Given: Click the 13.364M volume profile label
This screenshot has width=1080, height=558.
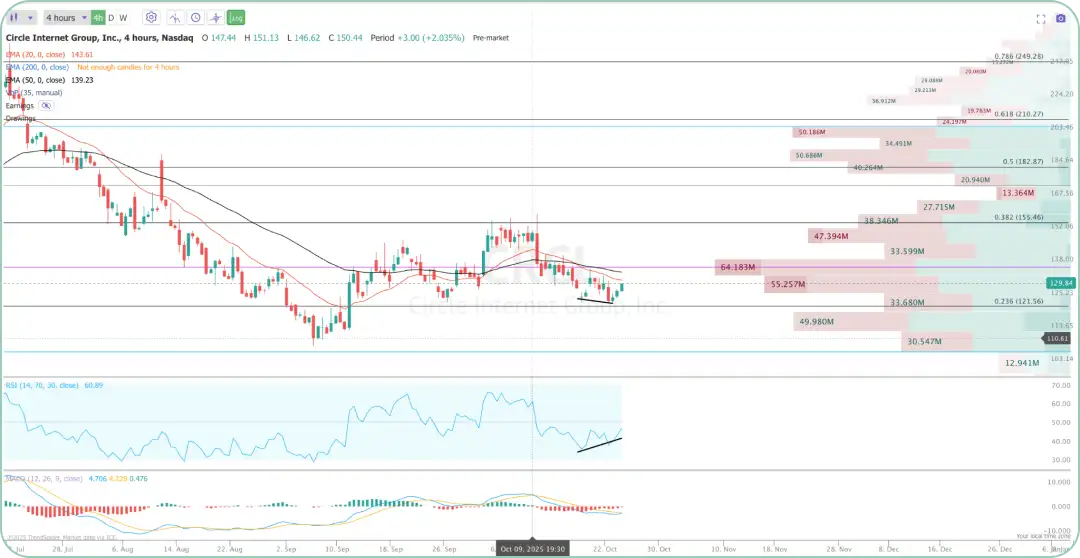Looking at the screenshot, I should [1018, 193].
